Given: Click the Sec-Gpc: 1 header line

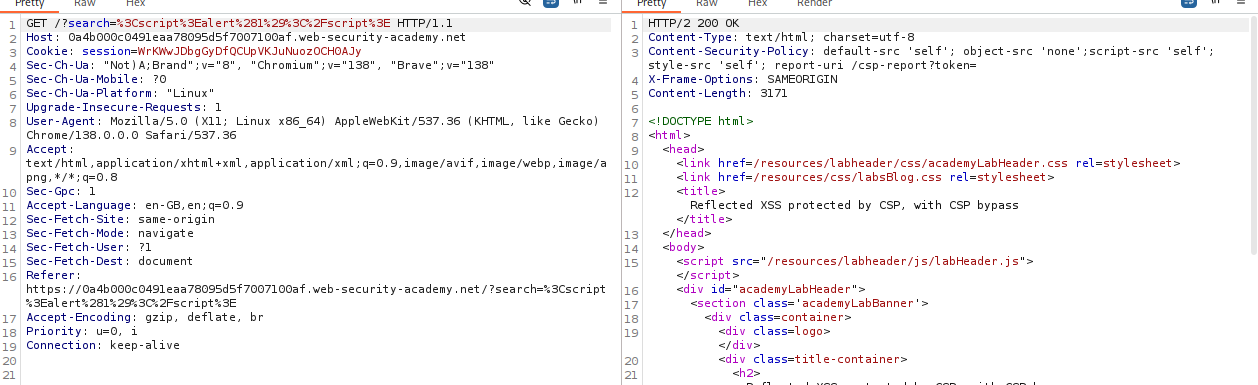Looking at the screenshot, I should [61, 191].
